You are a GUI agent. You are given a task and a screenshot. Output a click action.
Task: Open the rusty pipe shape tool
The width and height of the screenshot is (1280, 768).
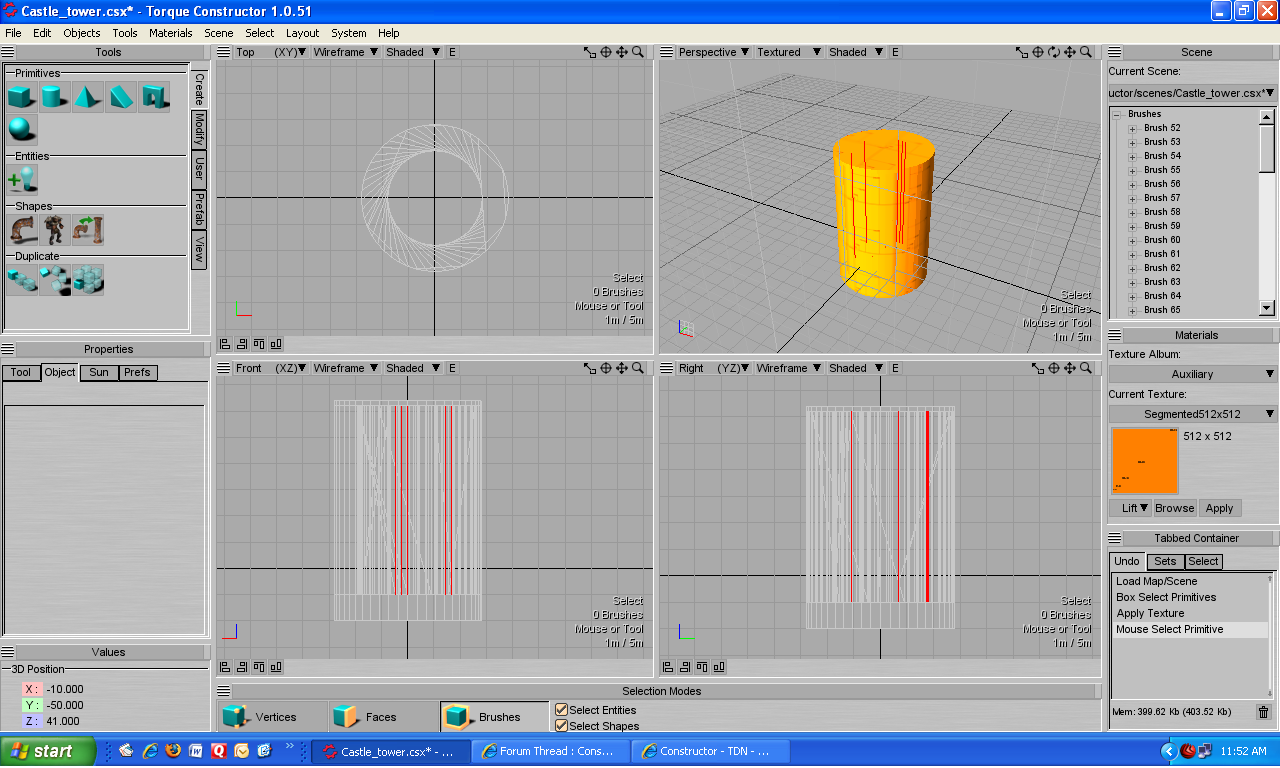[21, 230]
